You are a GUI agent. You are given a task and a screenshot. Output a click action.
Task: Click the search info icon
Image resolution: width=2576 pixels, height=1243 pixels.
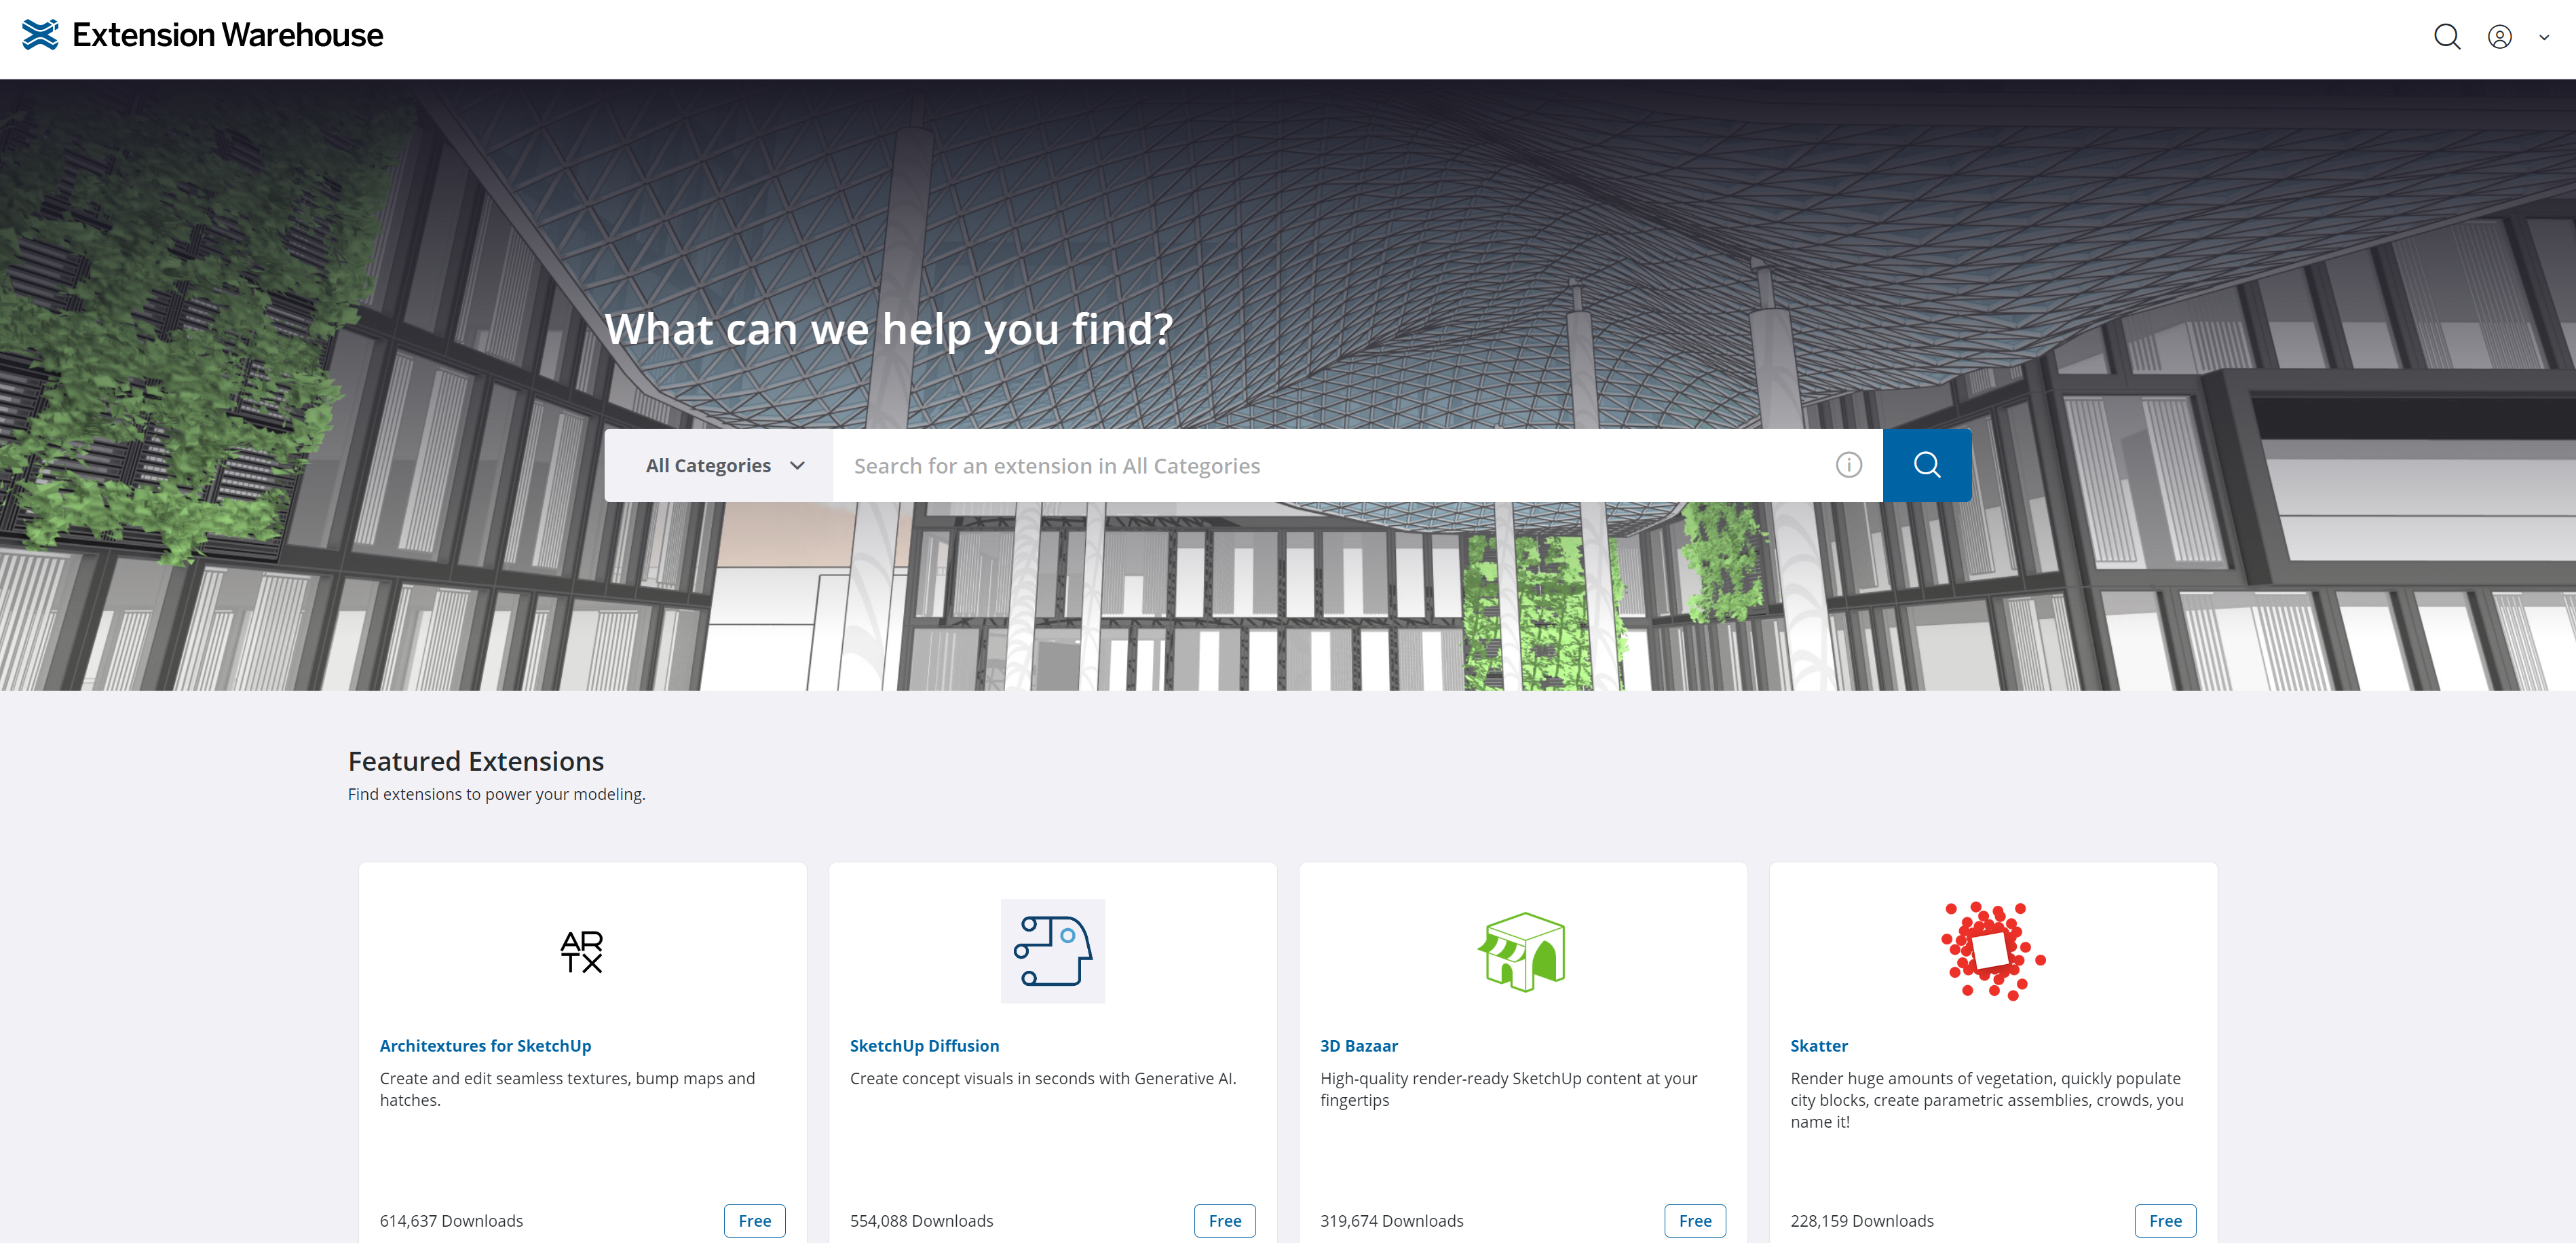pyautogui.click(x=1848, y=465)
